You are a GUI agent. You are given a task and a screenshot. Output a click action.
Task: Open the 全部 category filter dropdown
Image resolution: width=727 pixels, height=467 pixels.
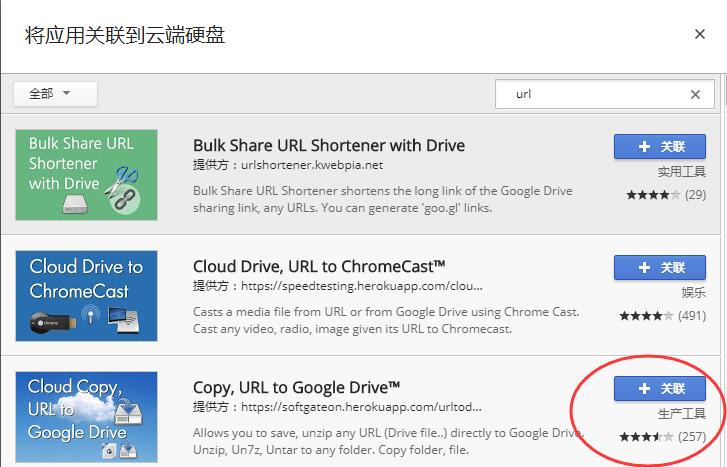tap(55, 94)
